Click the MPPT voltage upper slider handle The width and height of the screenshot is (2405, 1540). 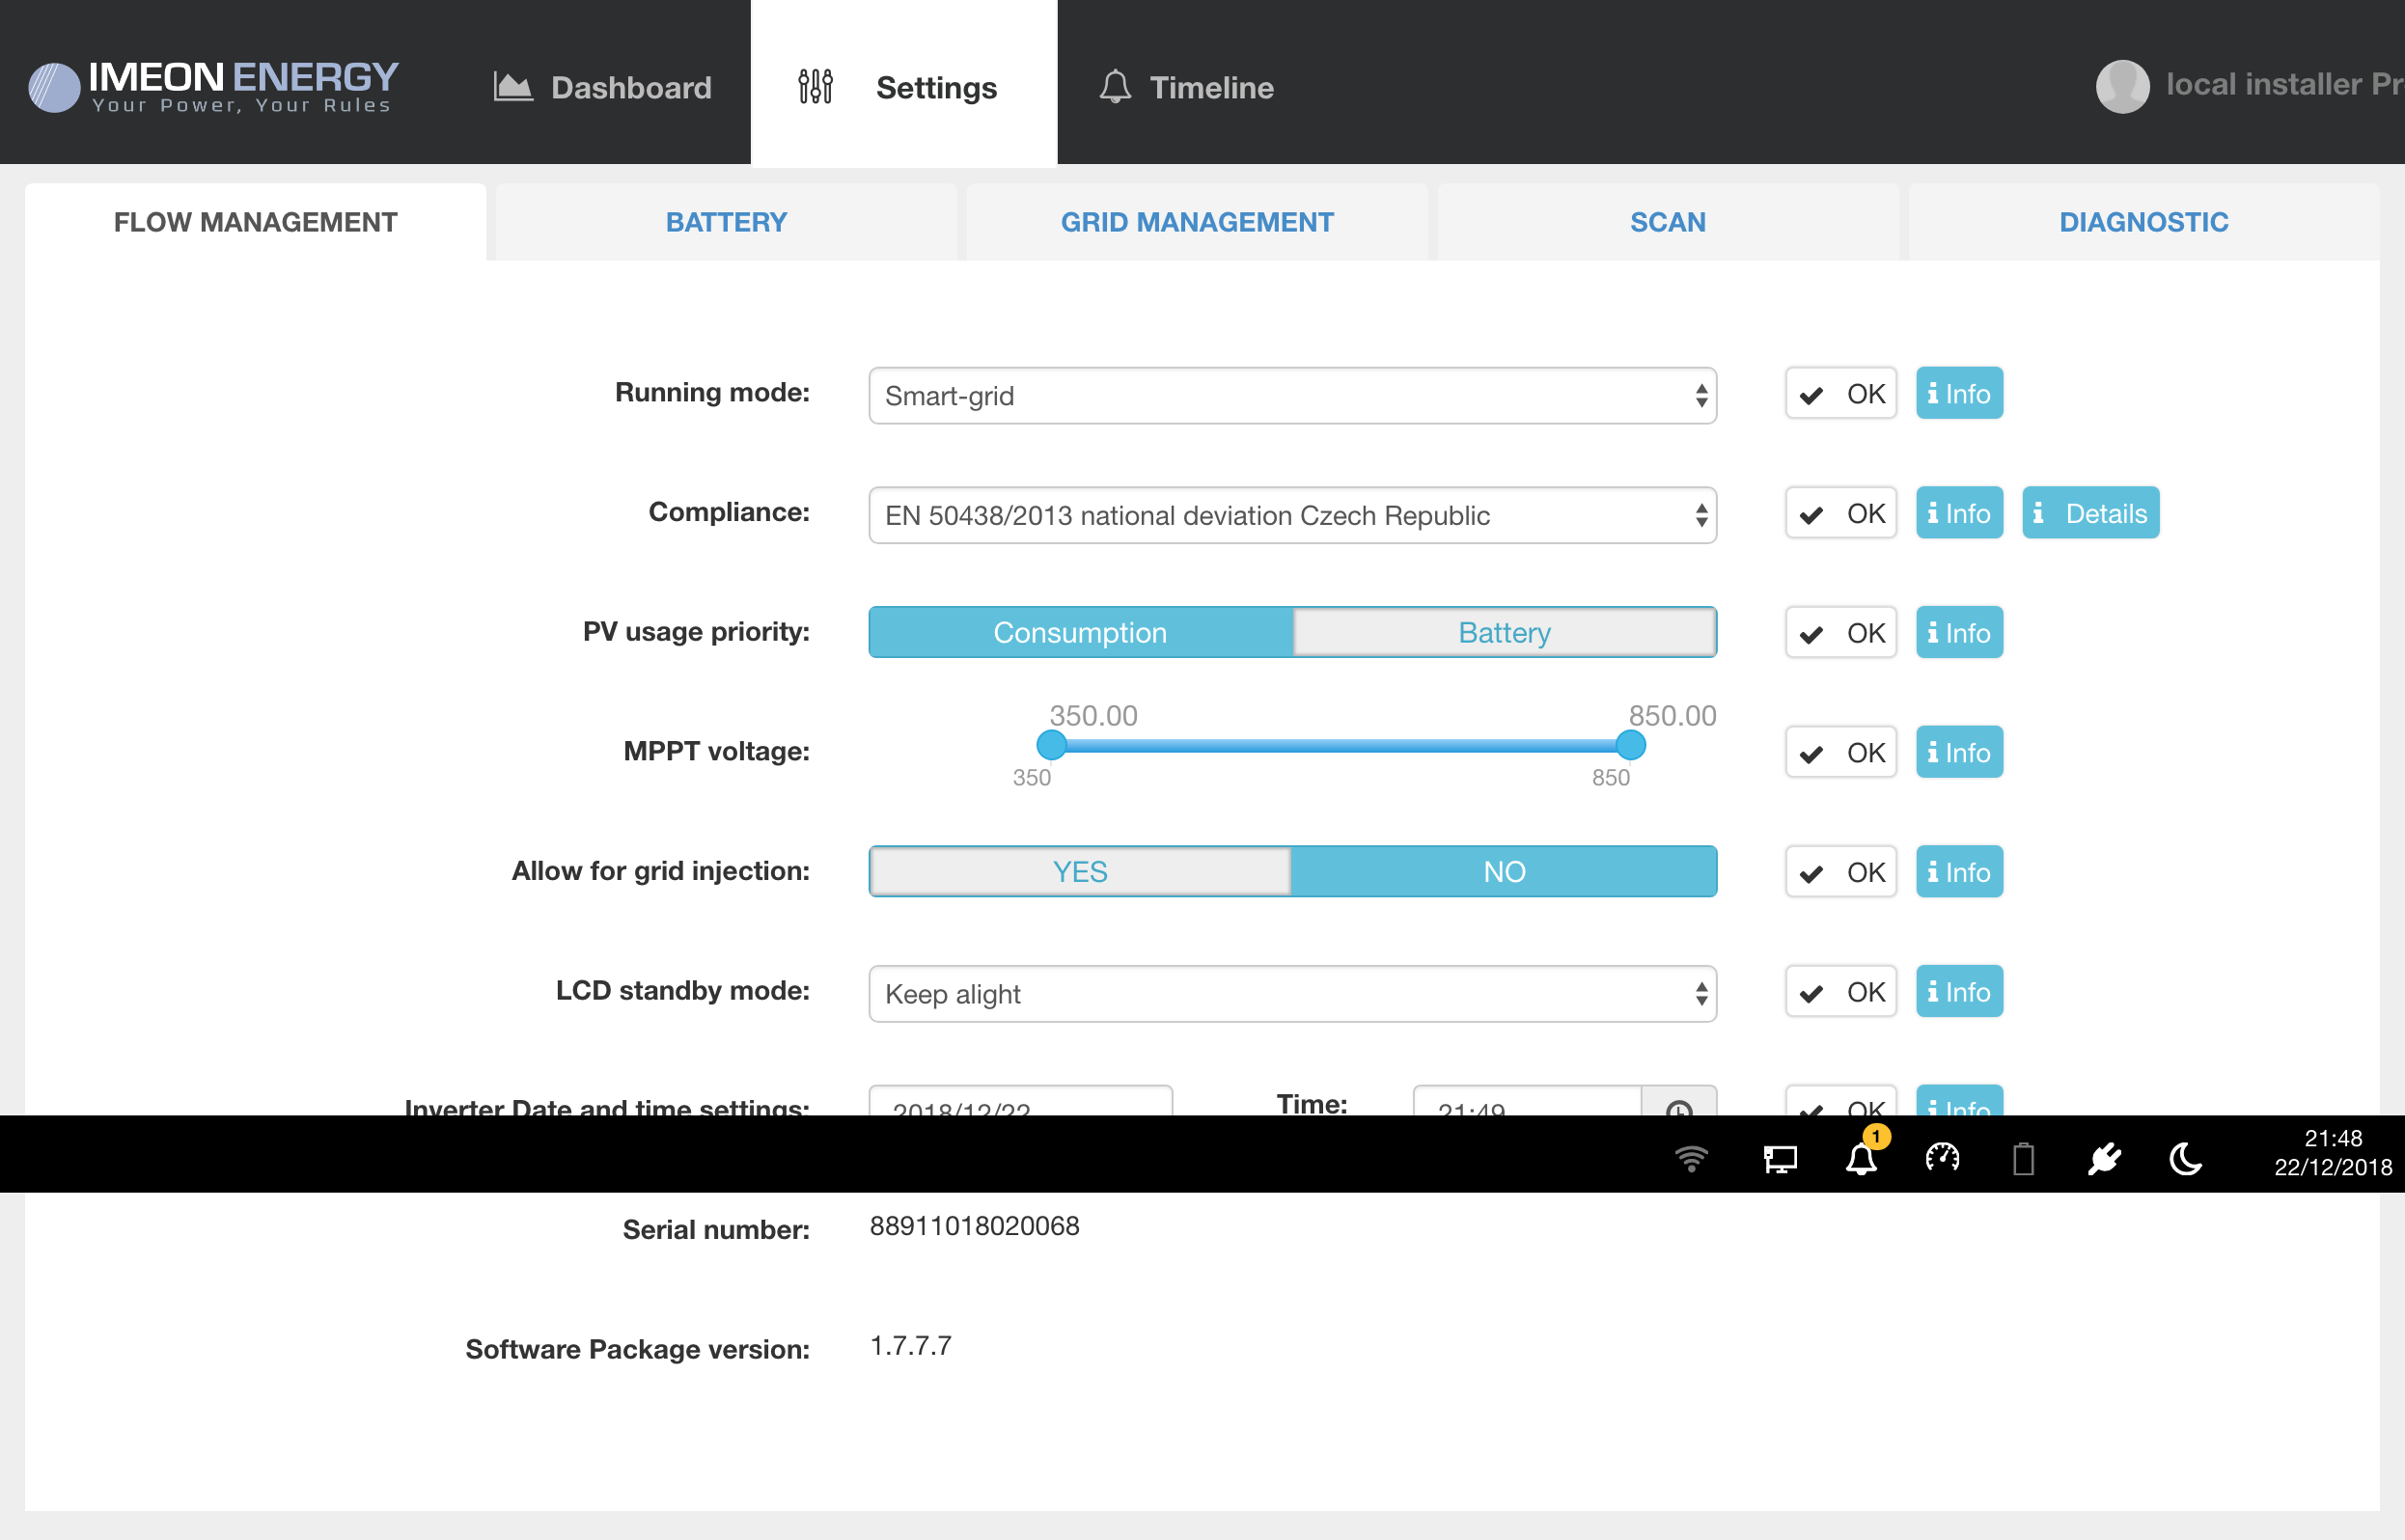click(1630, 745)
